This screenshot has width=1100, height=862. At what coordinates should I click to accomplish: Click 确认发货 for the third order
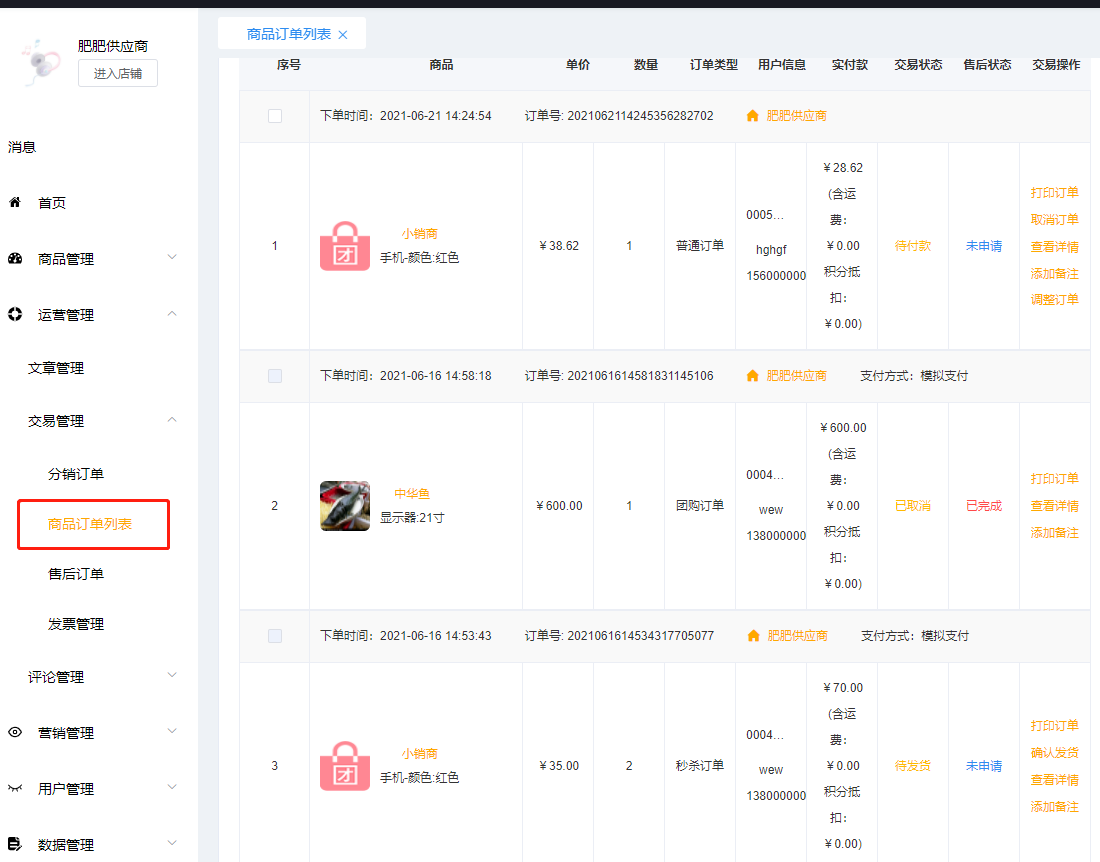[1054, 753]
